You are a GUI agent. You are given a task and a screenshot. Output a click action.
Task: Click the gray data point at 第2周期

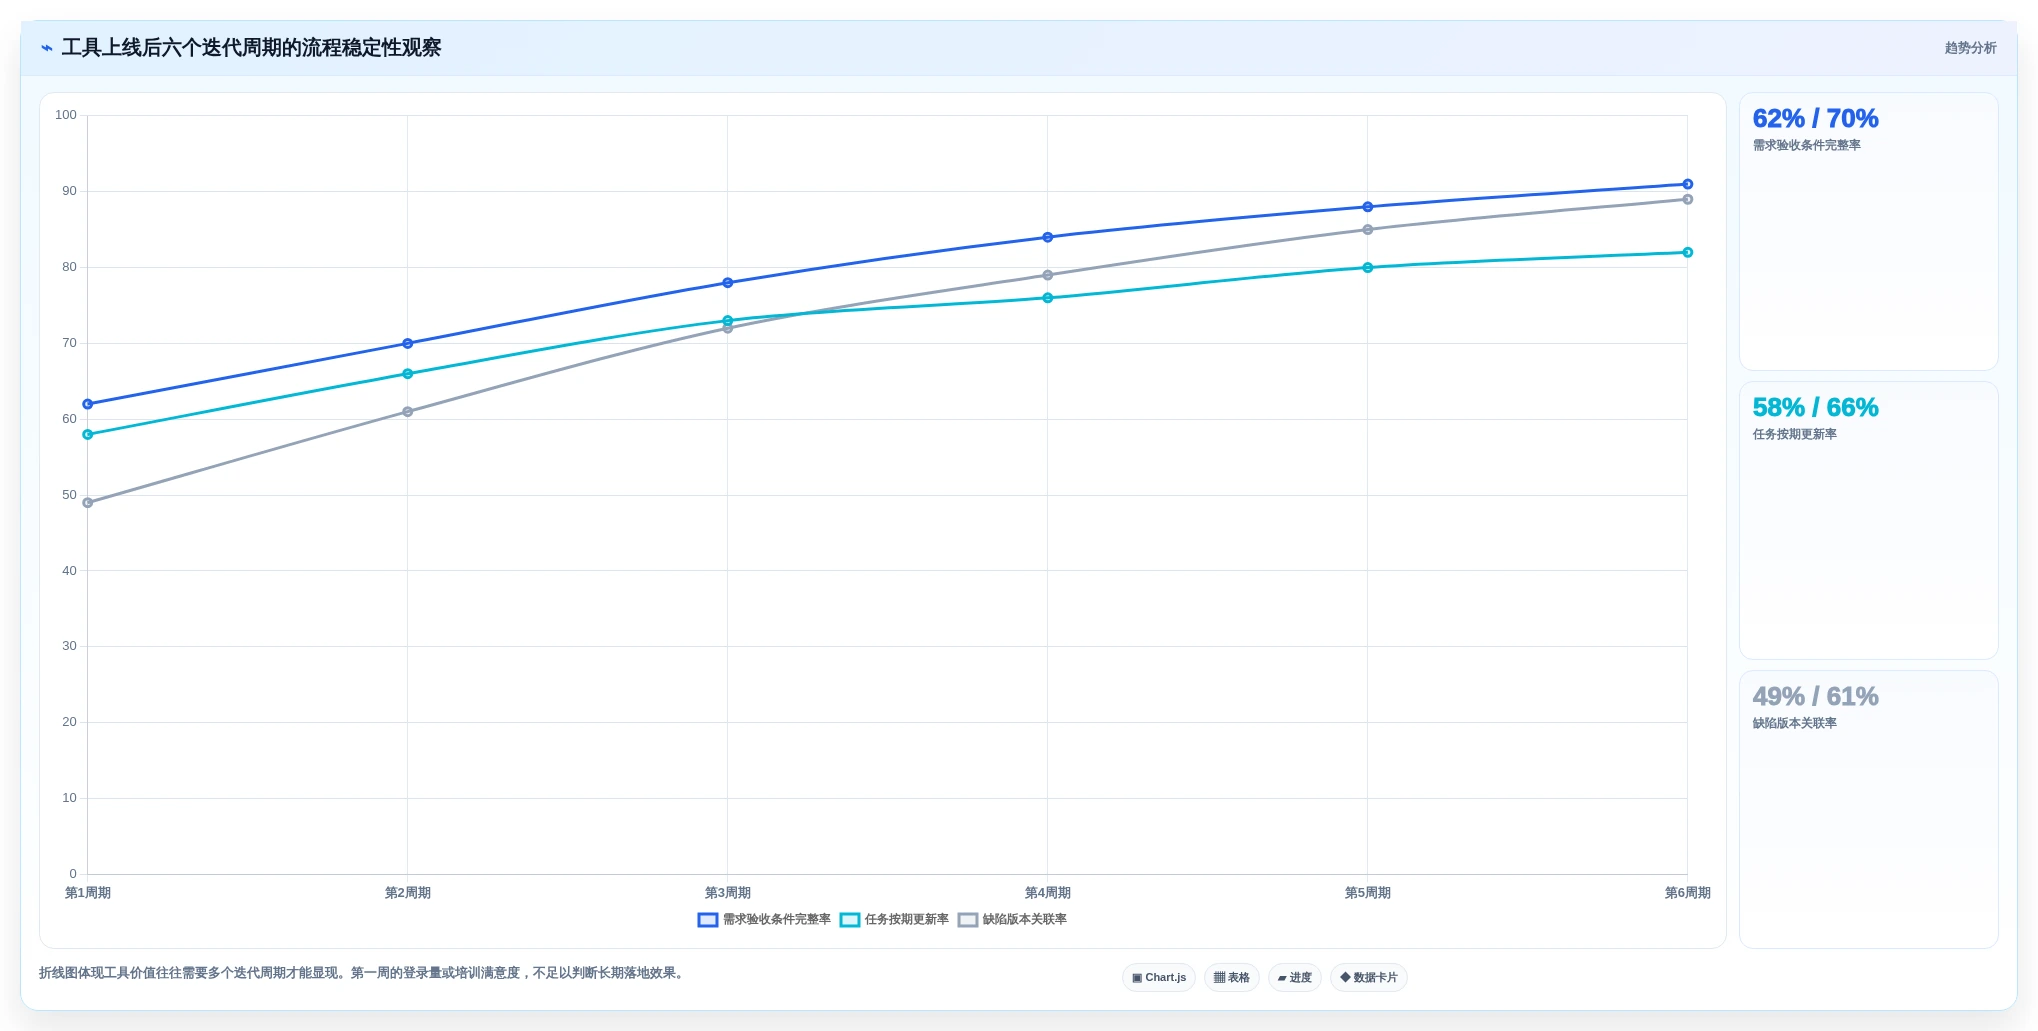(408, 412)
